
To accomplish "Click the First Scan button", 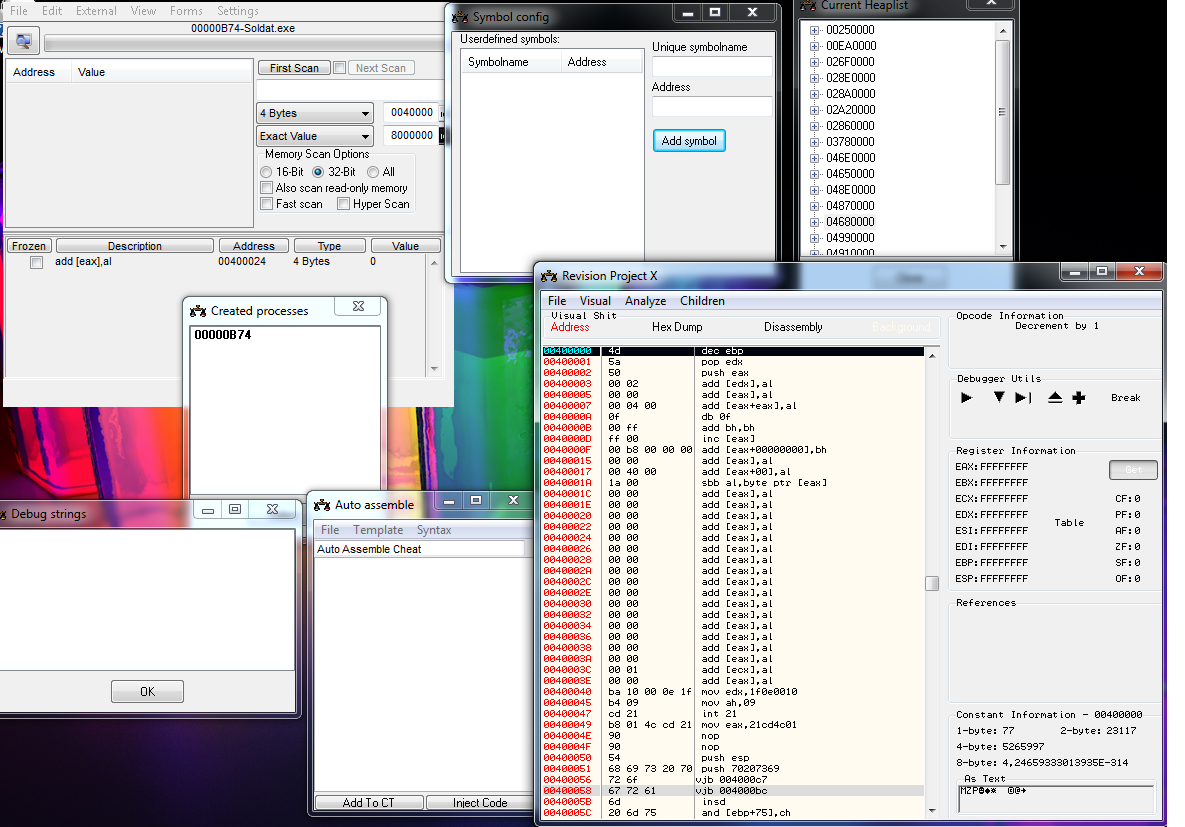I will pos(294,67).
